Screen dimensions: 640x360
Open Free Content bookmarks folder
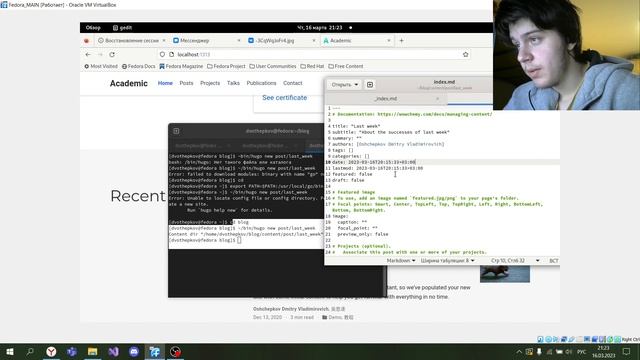point(346,66)
